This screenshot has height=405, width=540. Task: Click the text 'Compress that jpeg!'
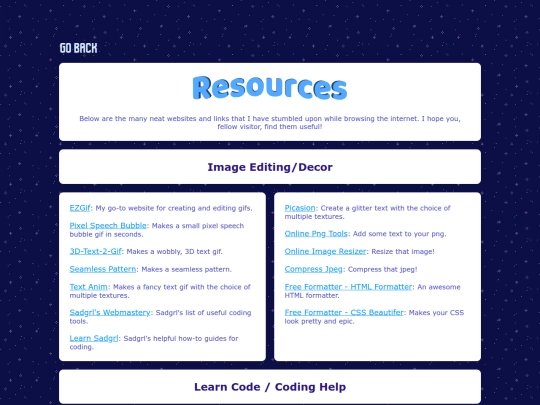click(x=383, y=269)
